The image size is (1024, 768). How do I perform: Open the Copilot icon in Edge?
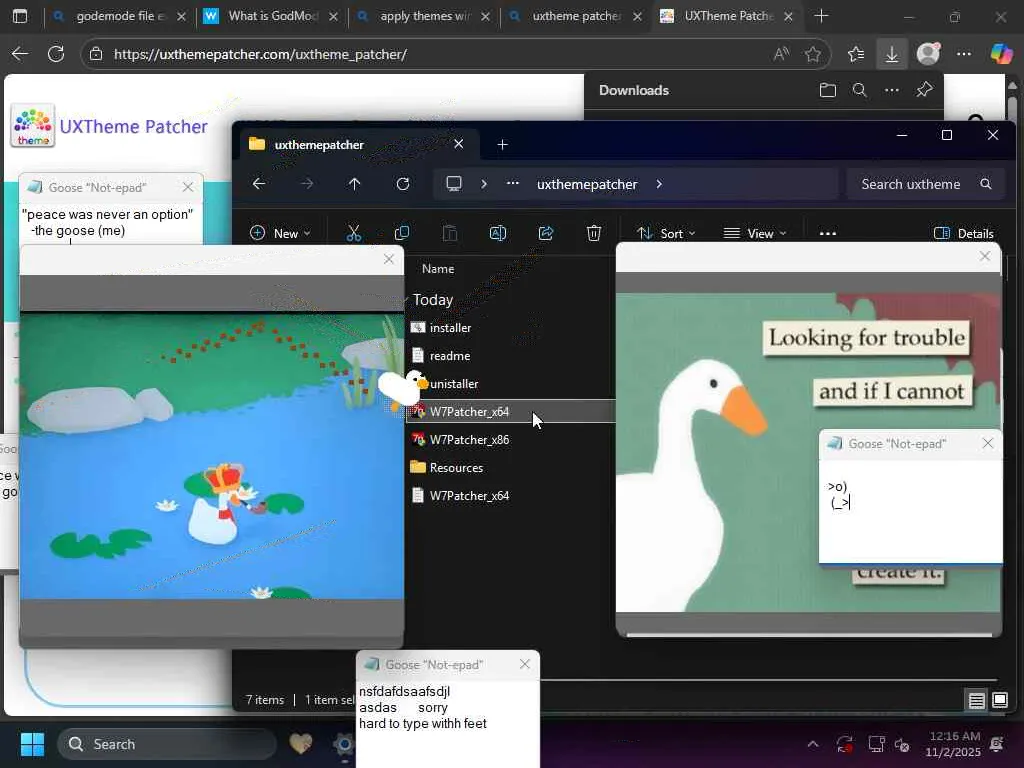pos(1001,54)
